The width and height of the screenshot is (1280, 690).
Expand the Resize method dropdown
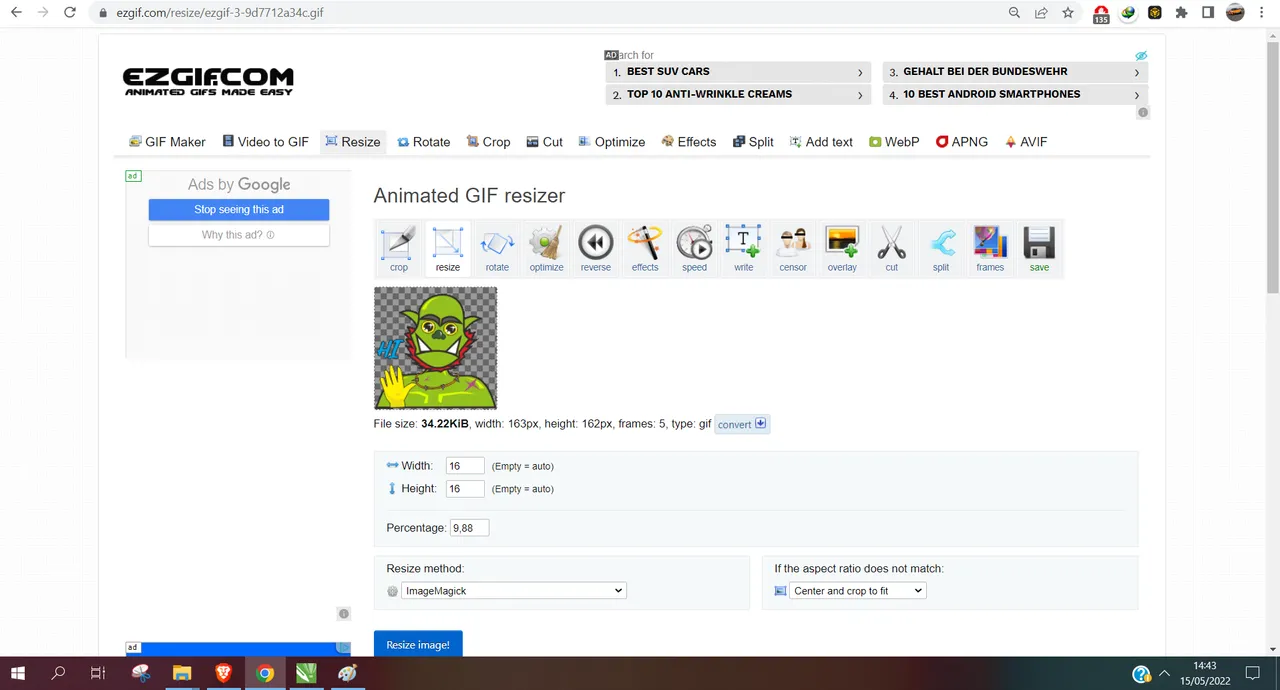[x=514, y=591]
